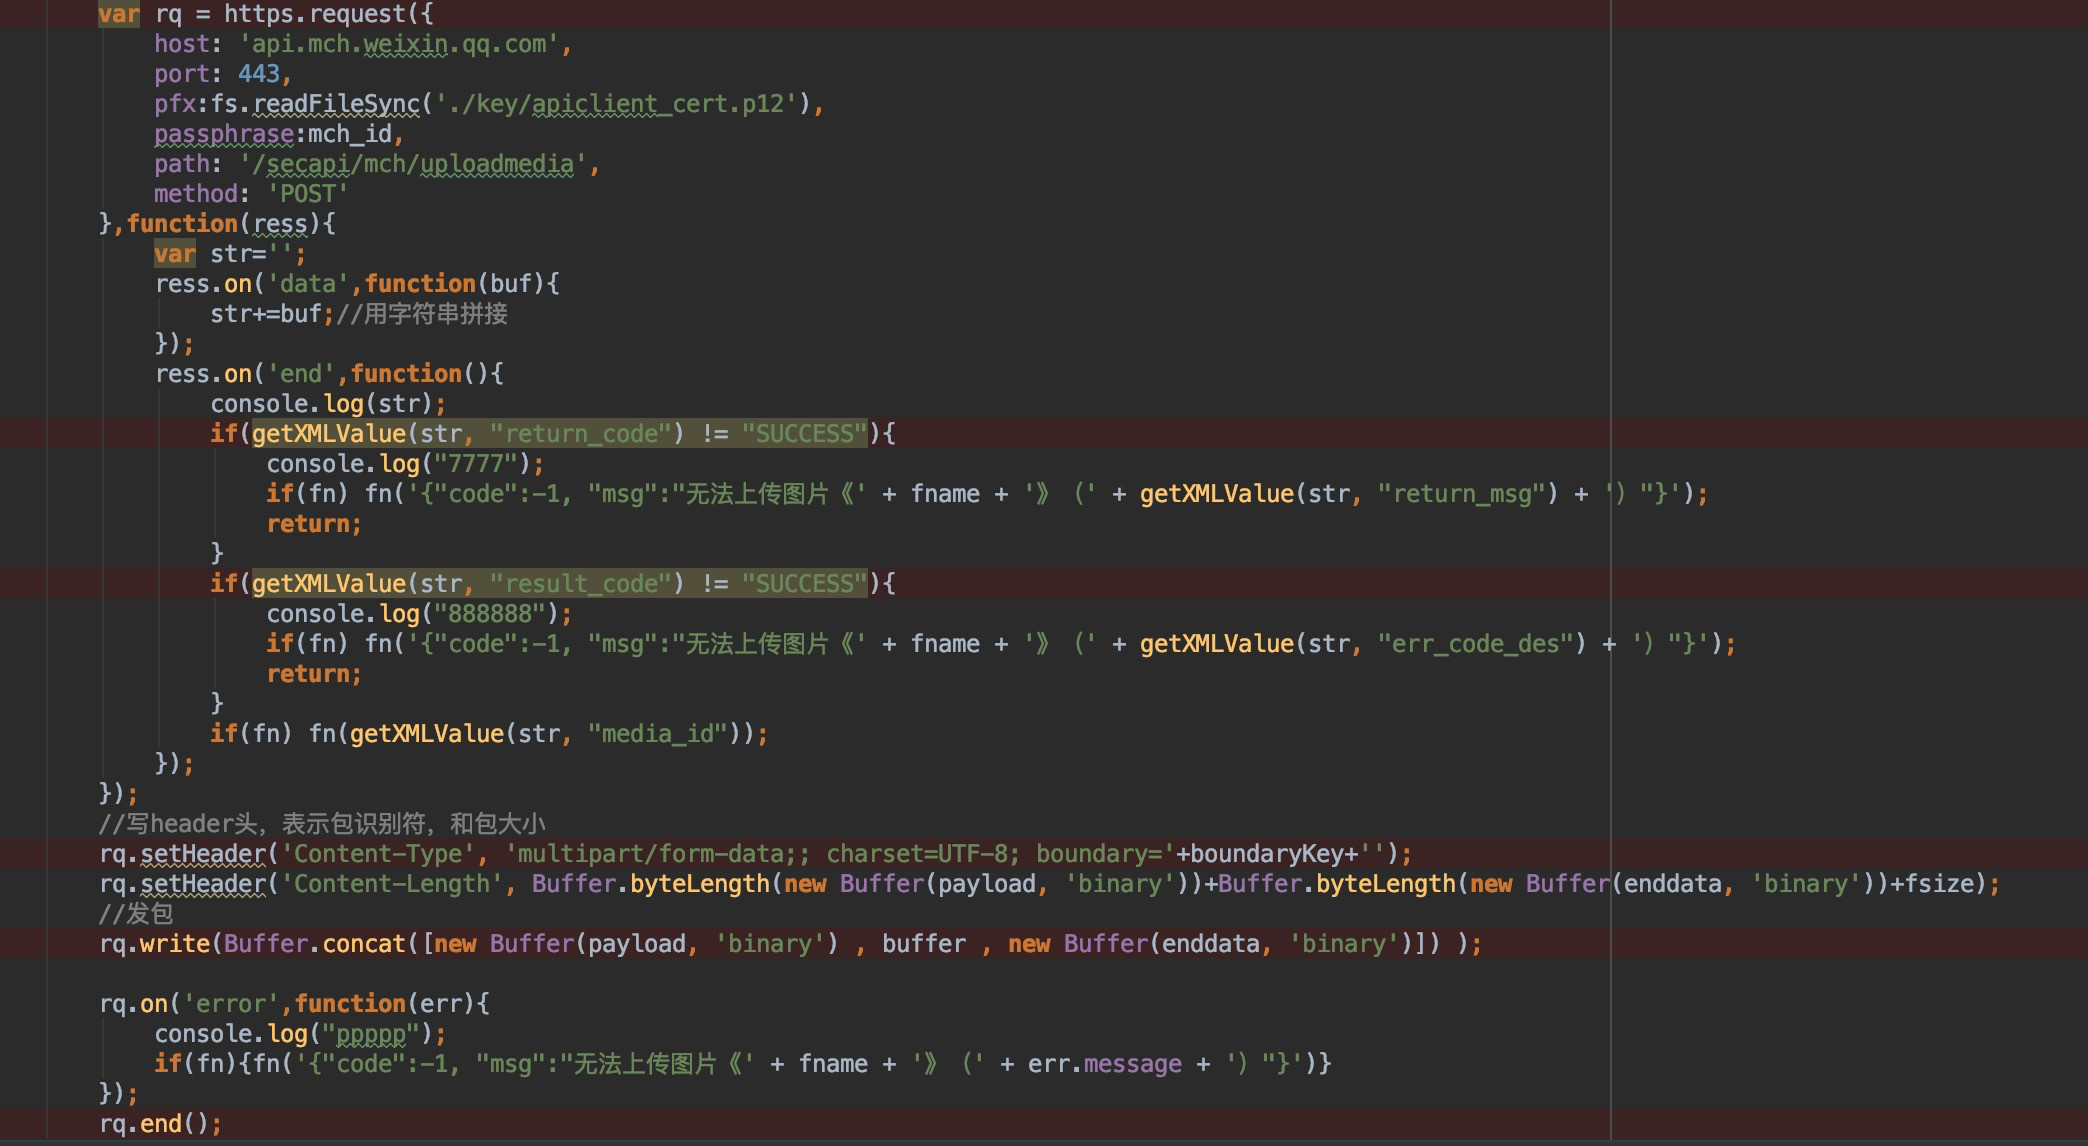This screenshot has width=2088, height=1146.
Task: Click the "return_code" string argument
Action: click(580, 434)
